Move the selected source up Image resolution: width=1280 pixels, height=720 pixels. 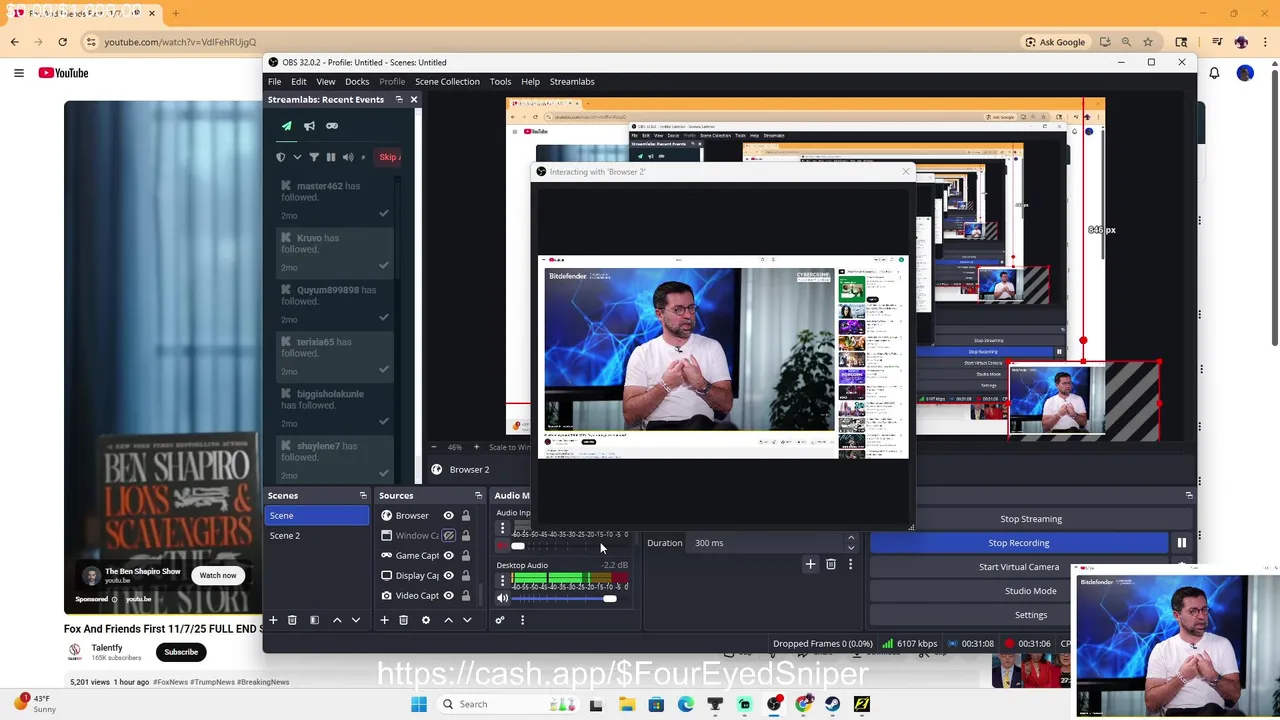(x=448, y=620)
